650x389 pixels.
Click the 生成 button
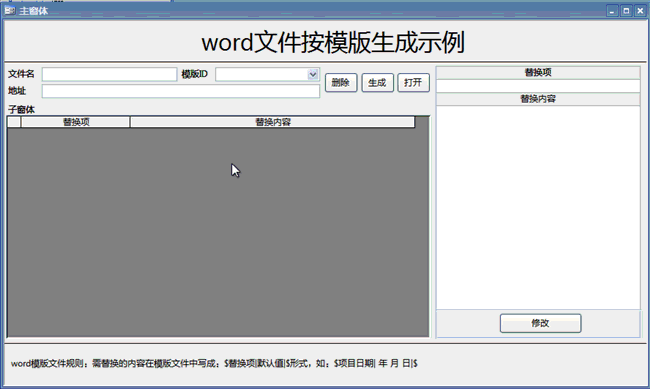(x=377, y=83)
